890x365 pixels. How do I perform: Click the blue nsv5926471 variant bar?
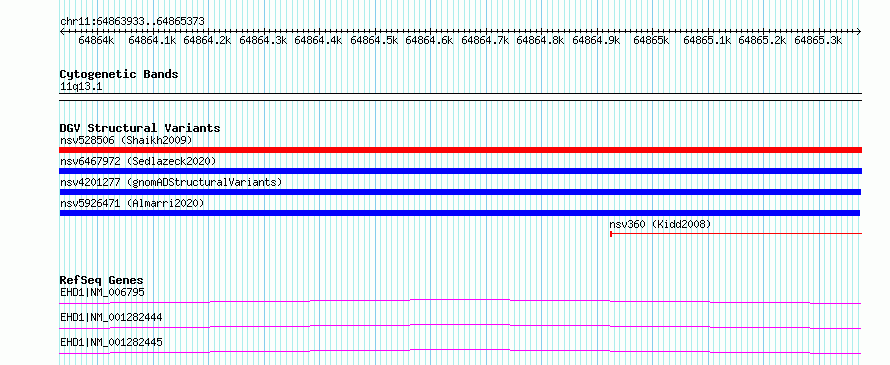tap(460, 213)
